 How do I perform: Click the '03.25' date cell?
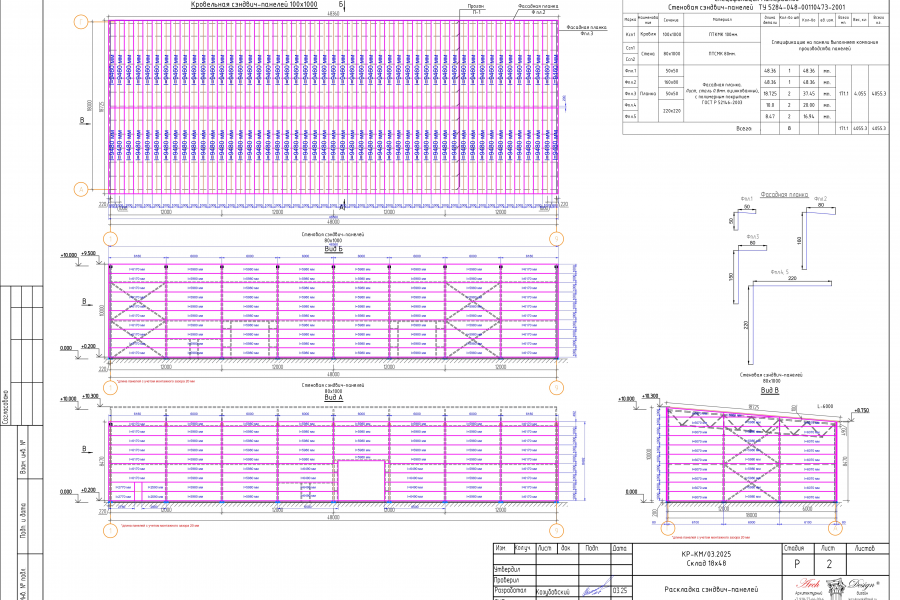pos(620,590)
